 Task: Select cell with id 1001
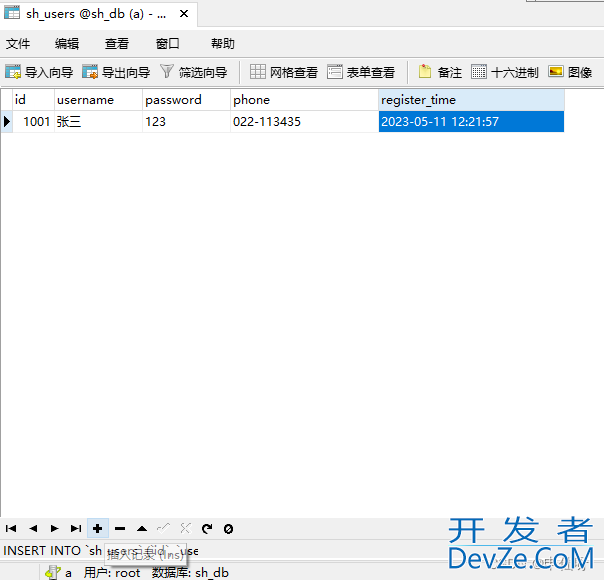point(34,122)
